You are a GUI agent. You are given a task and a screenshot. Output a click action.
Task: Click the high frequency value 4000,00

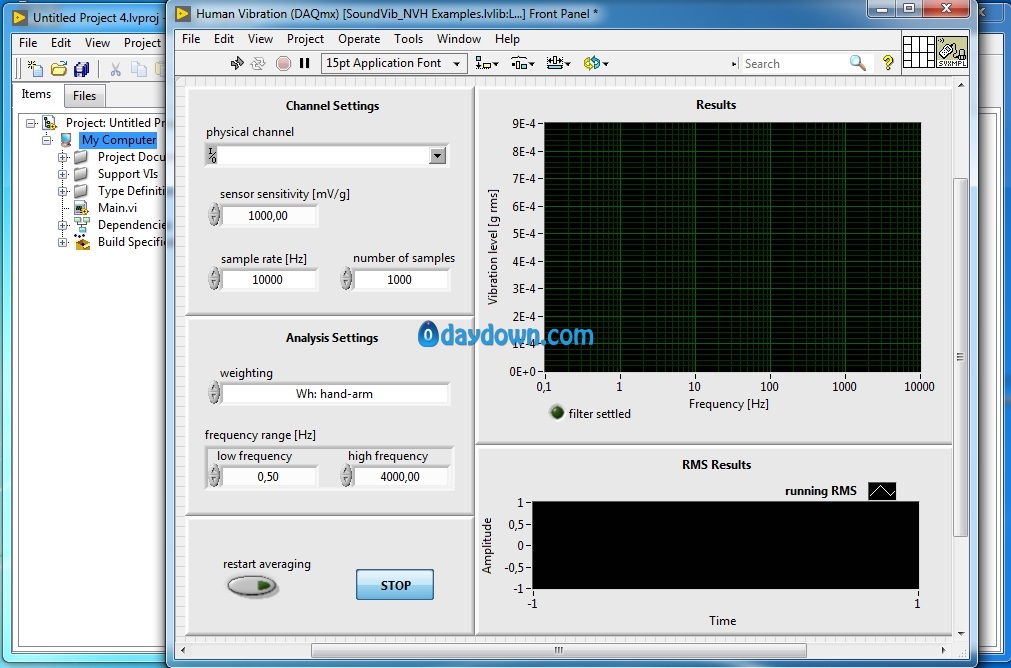400,476
